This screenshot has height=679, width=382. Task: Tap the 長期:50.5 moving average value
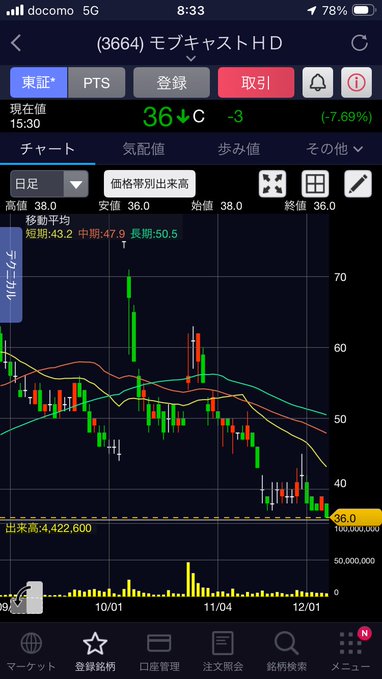[154, 234]
